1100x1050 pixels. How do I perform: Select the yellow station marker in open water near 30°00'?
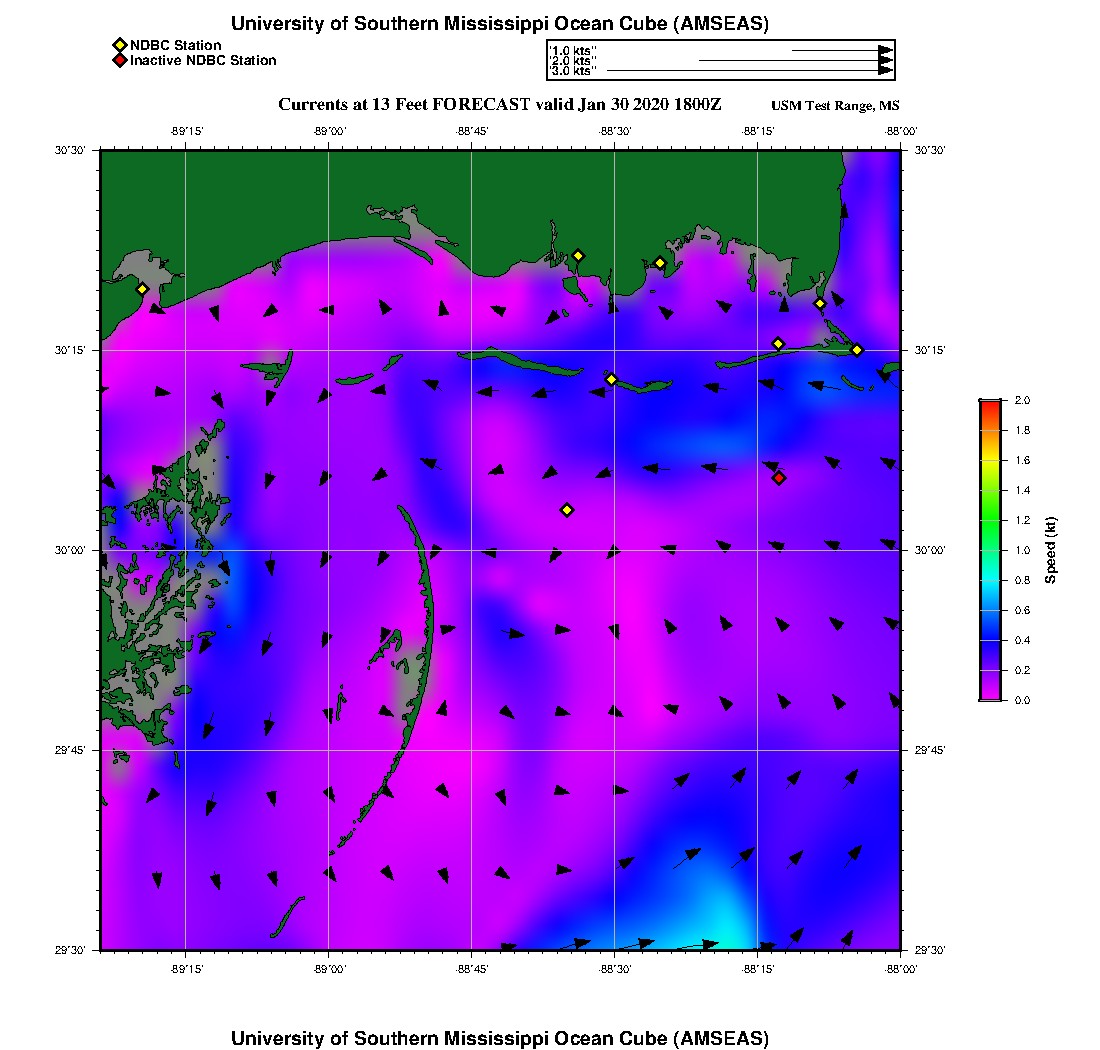click(567, 510)
